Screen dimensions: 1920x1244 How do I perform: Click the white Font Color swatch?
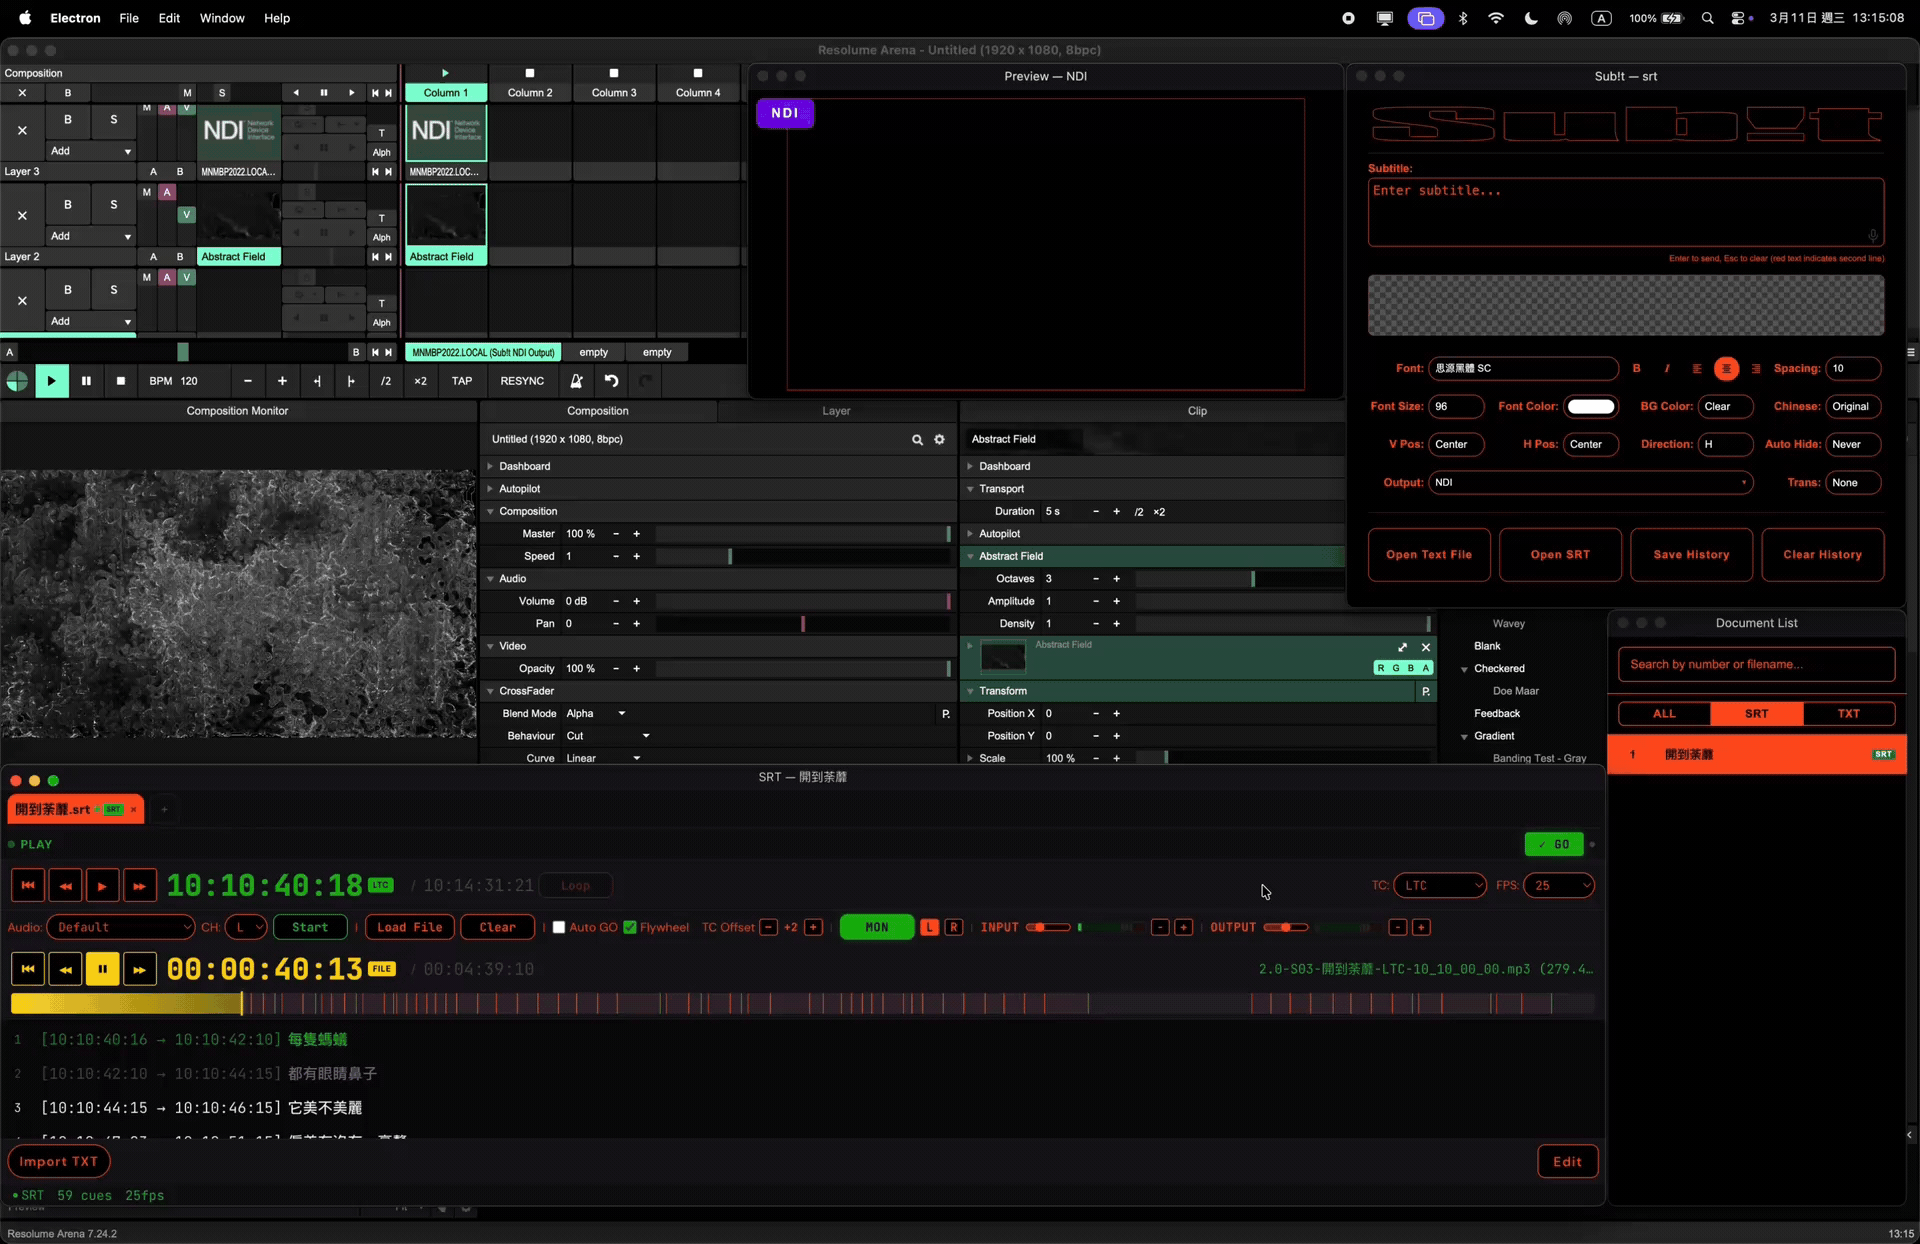click(x=1590, y=406)
